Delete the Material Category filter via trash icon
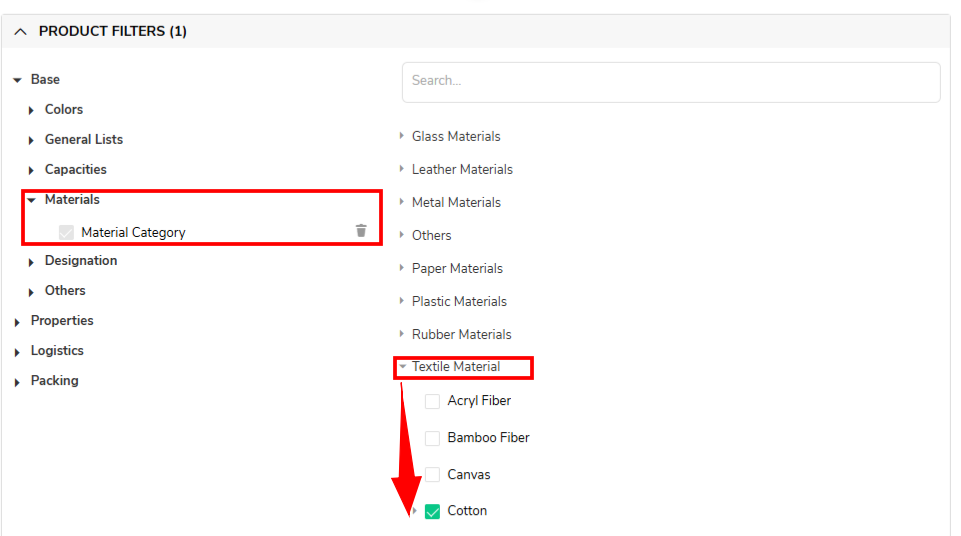This screenshot has height=536, width=961. [x=361, y=230]
